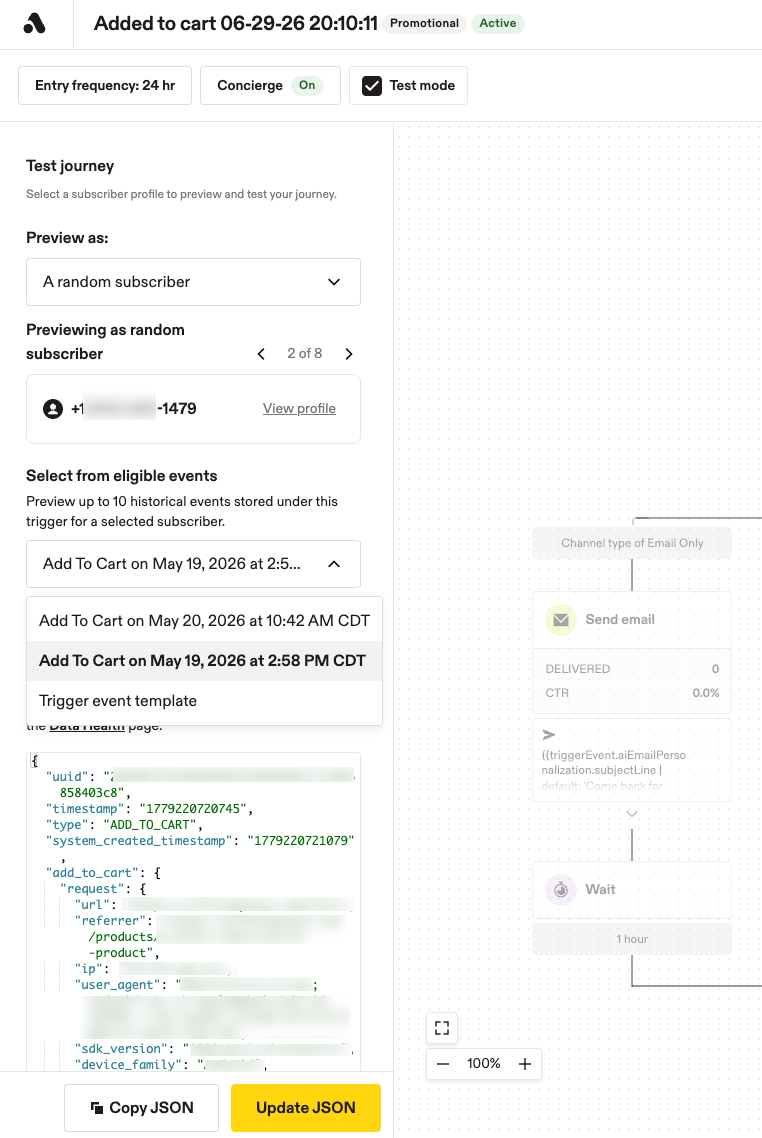Click the Send email envelope icon
Image resolution: width=762 pixels, height=1138 pixels.
561,620
